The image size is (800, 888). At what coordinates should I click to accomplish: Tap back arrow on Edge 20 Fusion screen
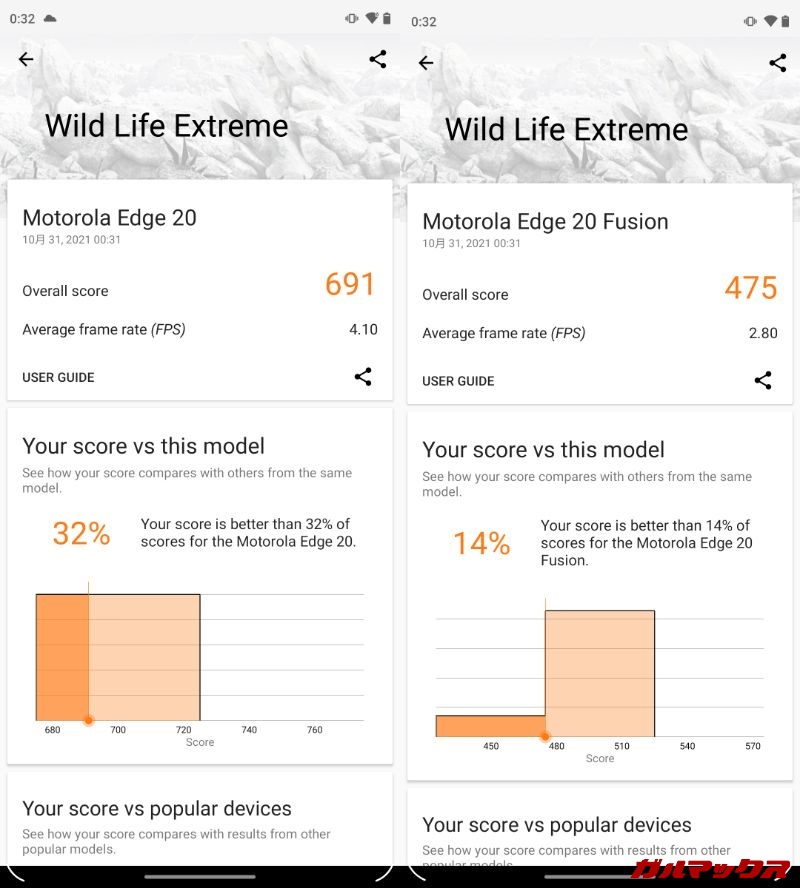coord(426,63)
